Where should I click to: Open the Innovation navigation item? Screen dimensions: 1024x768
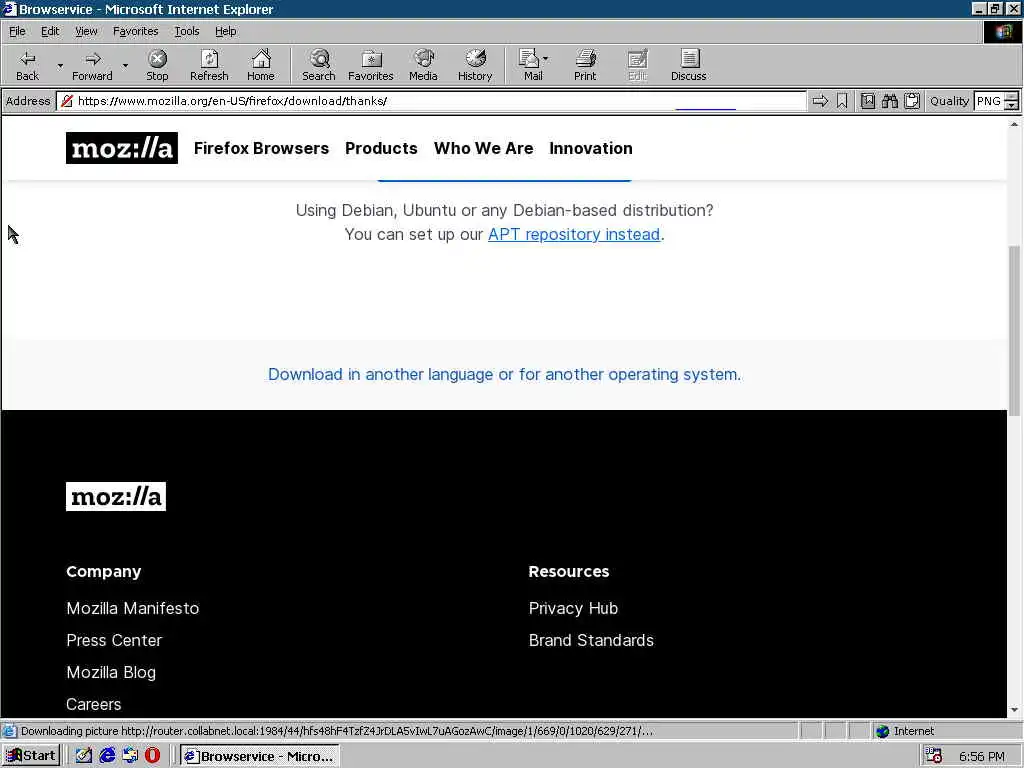pos(590,148)
